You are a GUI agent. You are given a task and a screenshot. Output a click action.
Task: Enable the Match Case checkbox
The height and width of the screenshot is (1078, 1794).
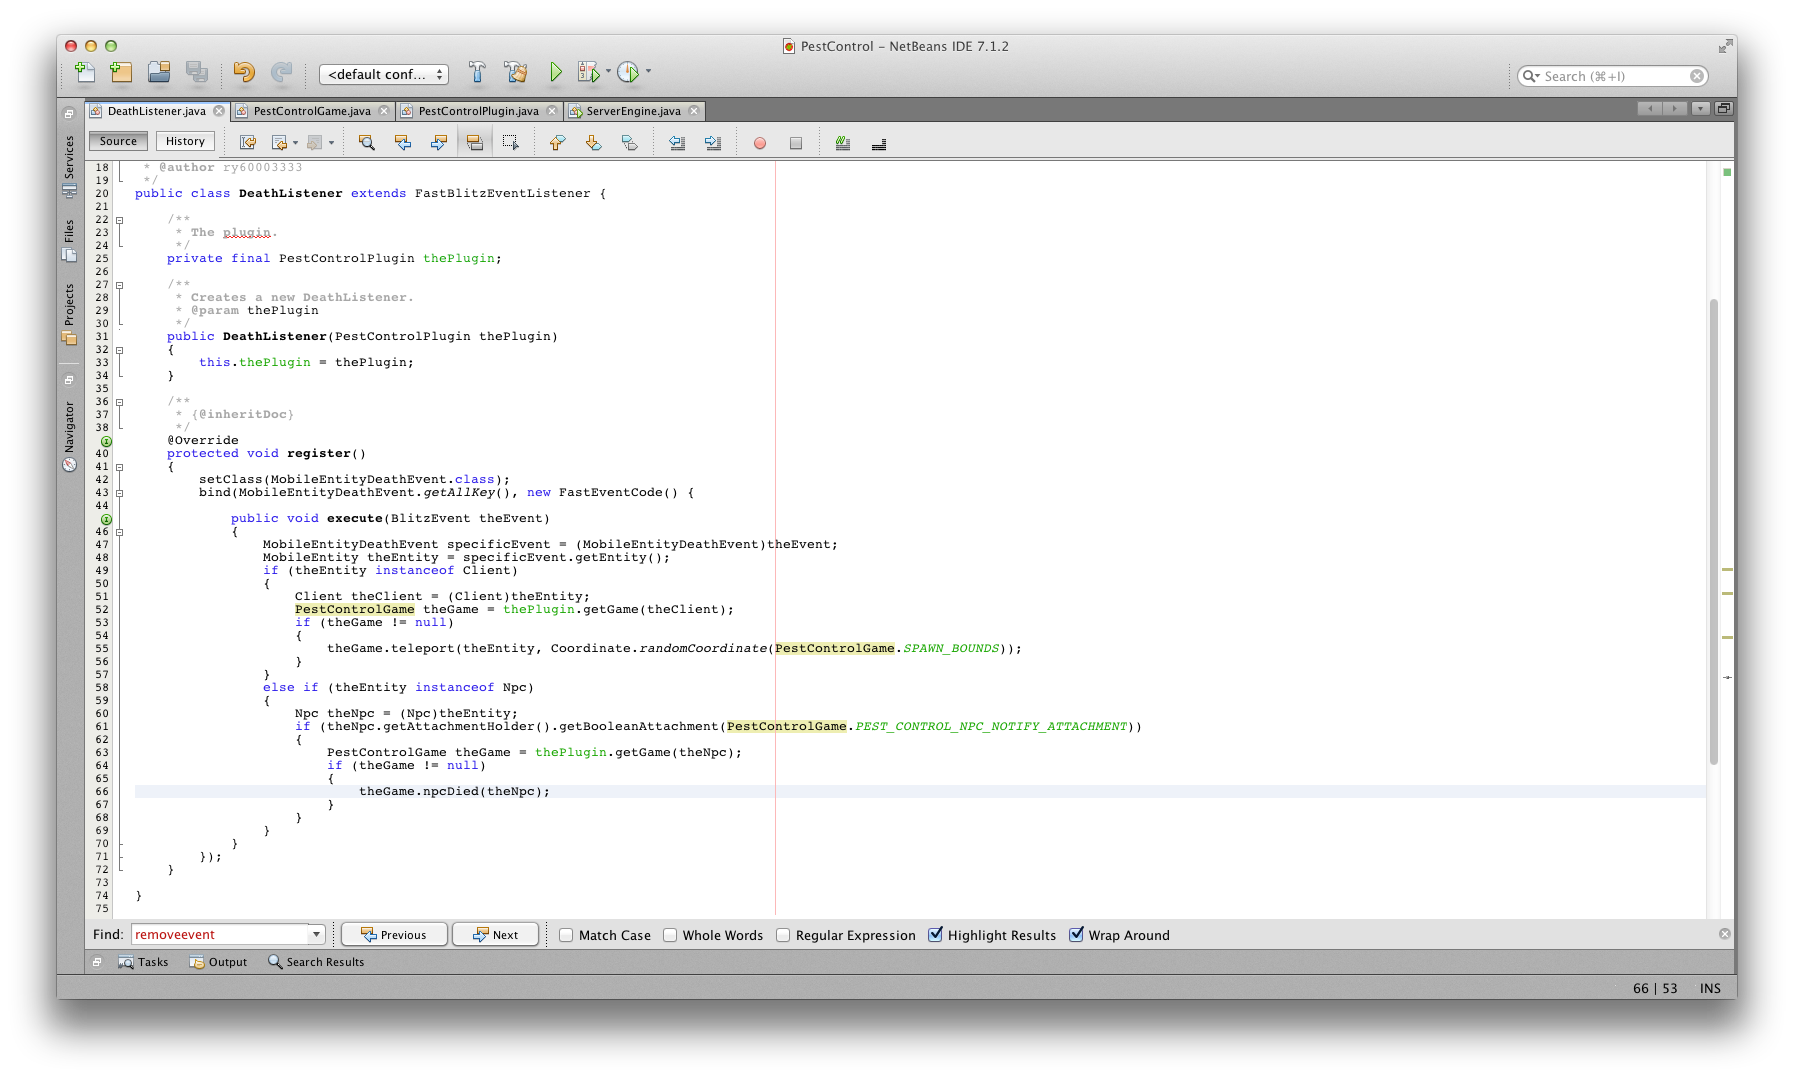point(566,935)
